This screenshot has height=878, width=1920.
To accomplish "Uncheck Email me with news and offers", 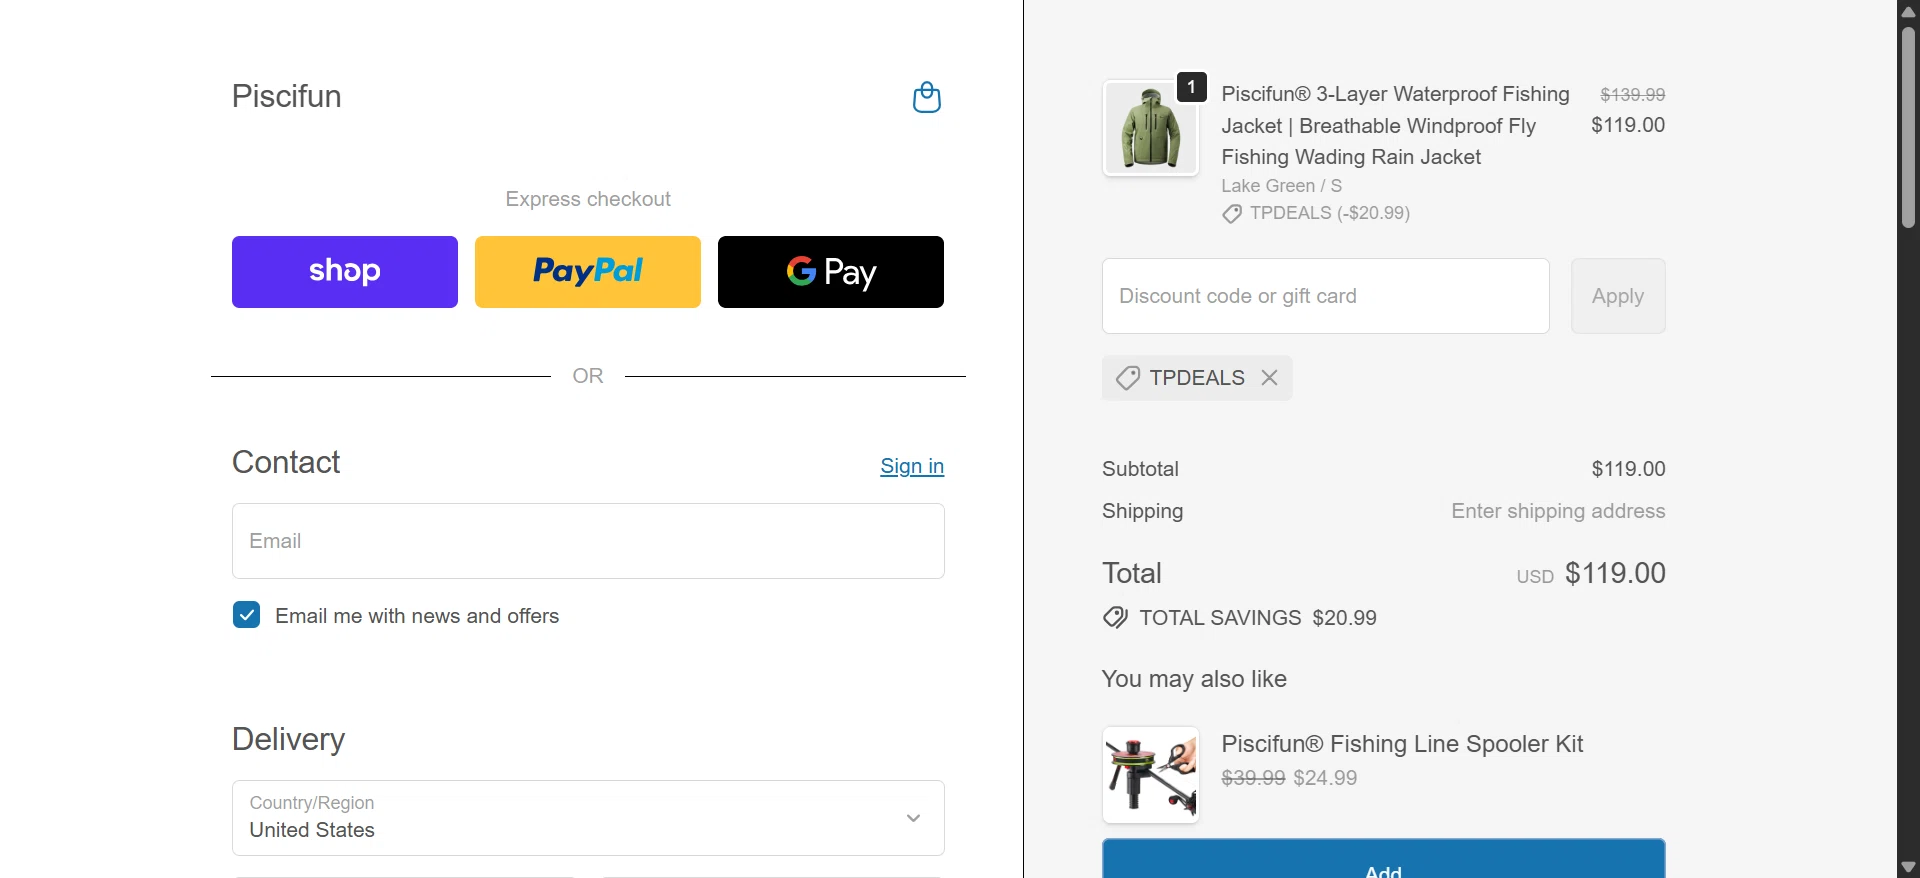I will click(x=247, y=615).
